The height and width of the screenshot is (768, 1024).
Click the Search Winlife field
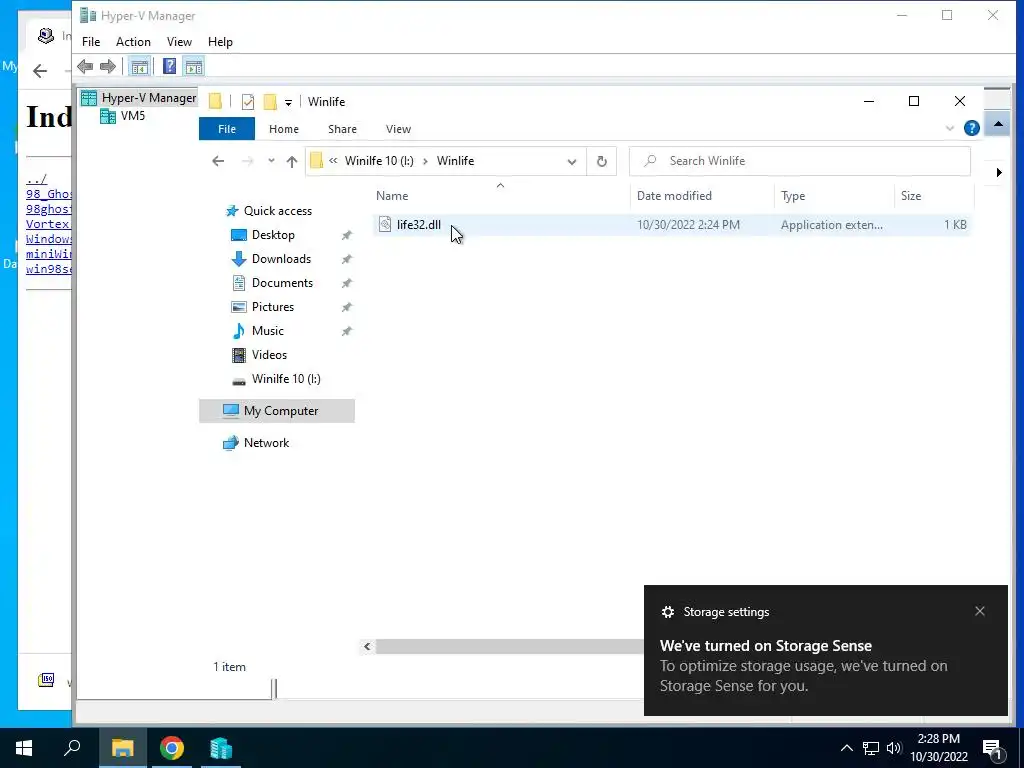click(x=799, y=161)
